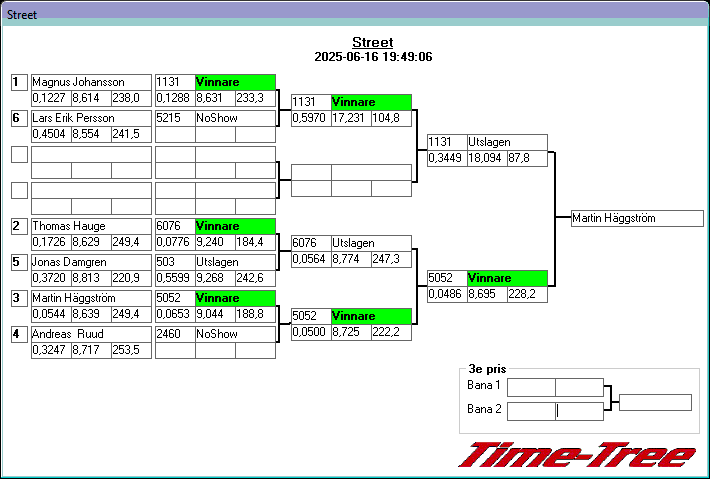This screenshot has width=710, height=479.
Task: Click the first-round Utslagen cell beside 503
Action: (x=235, y=262)
